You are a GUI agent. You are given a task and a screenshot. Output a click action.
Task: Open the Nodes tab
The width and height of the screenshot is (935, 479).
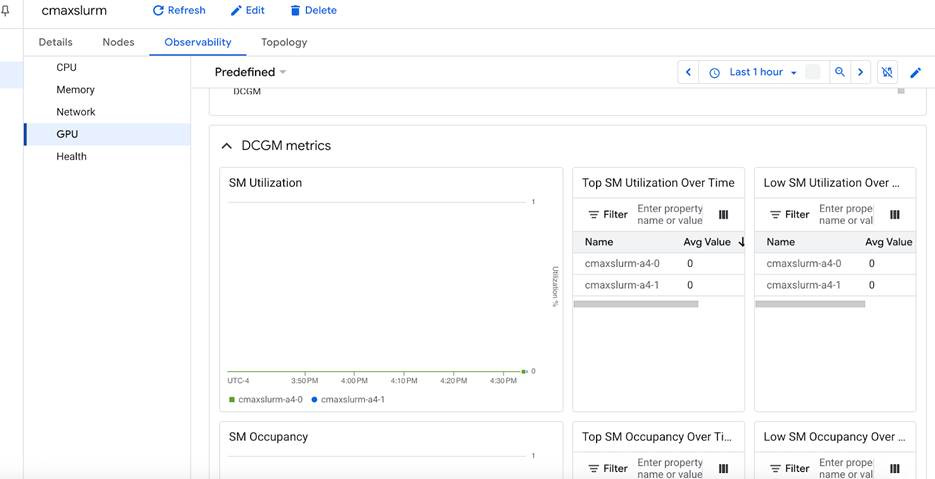point(118,42)
